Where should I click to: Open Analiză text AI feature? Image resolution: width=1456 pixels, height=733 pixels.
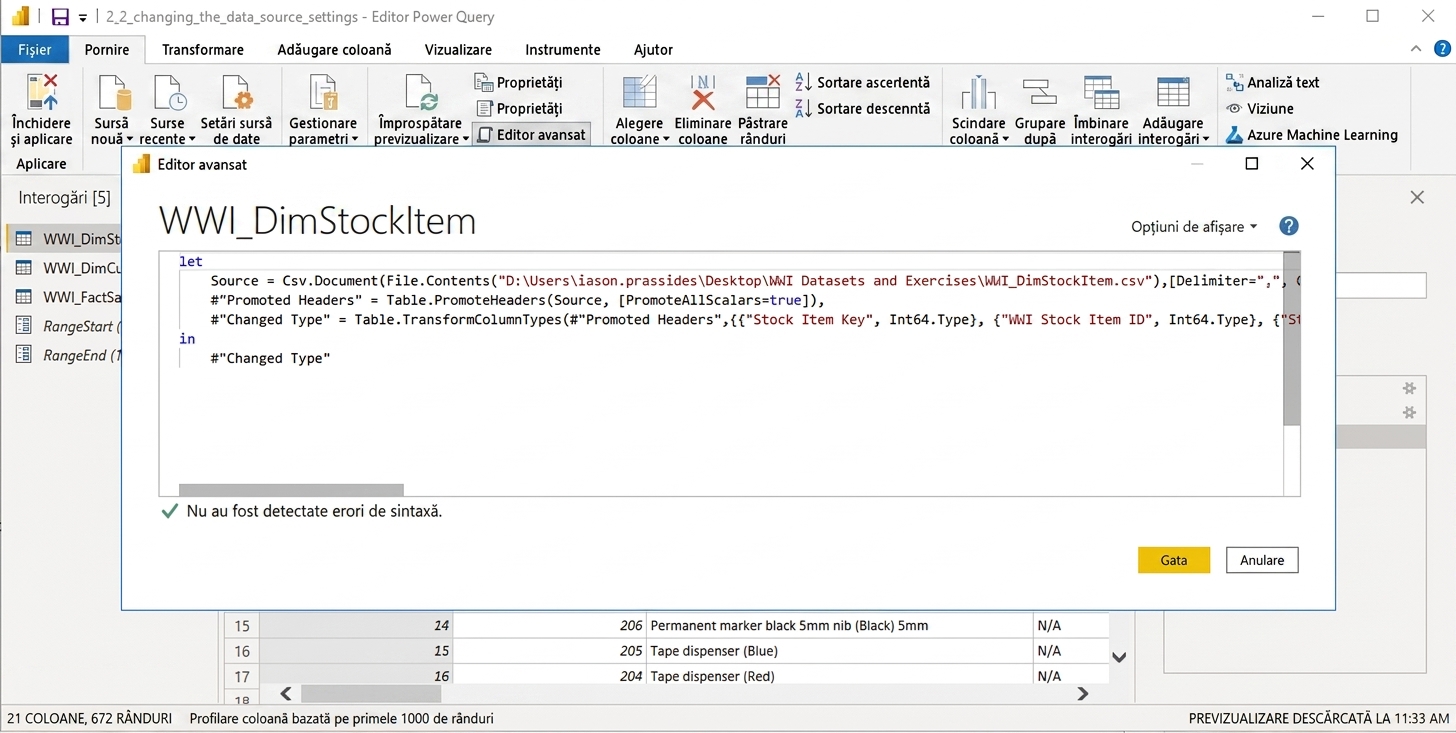coord(1272,83)
